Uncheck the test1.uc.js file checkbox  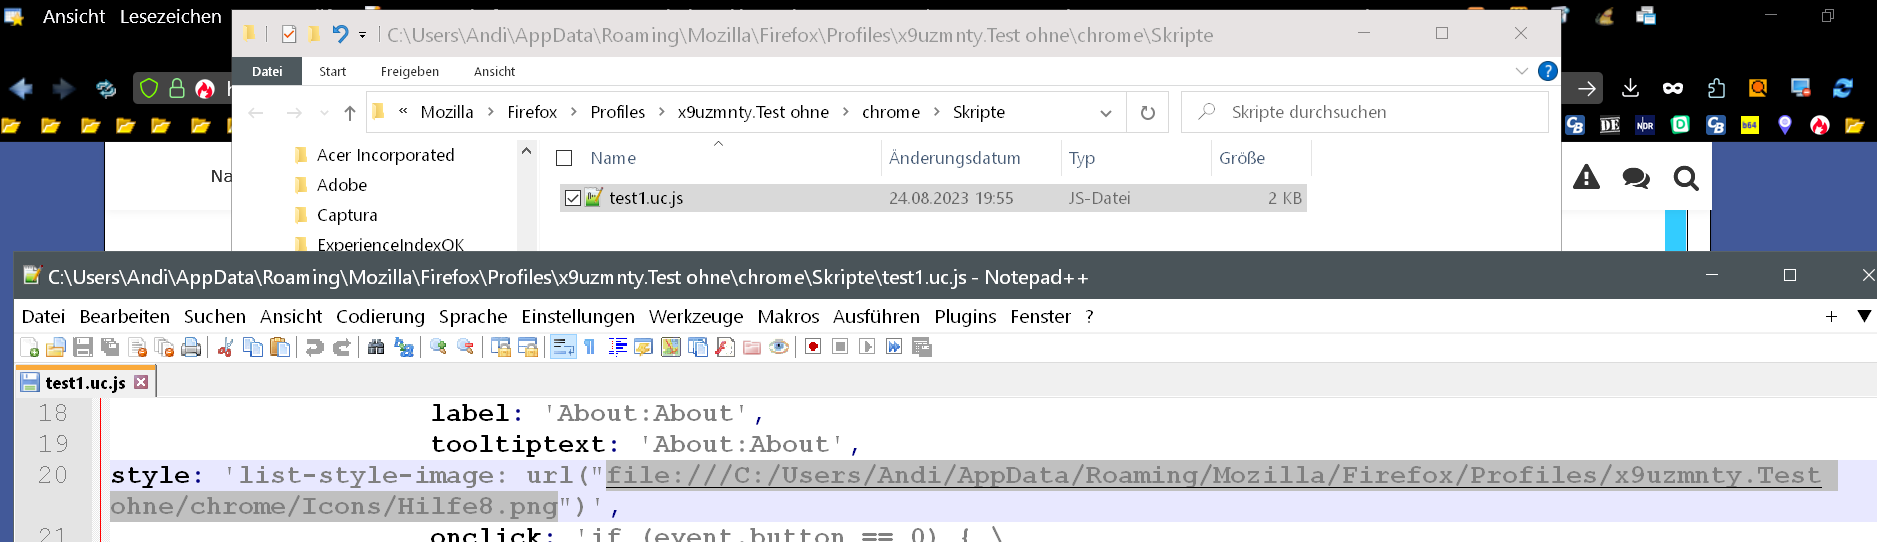tap(572, 198)
